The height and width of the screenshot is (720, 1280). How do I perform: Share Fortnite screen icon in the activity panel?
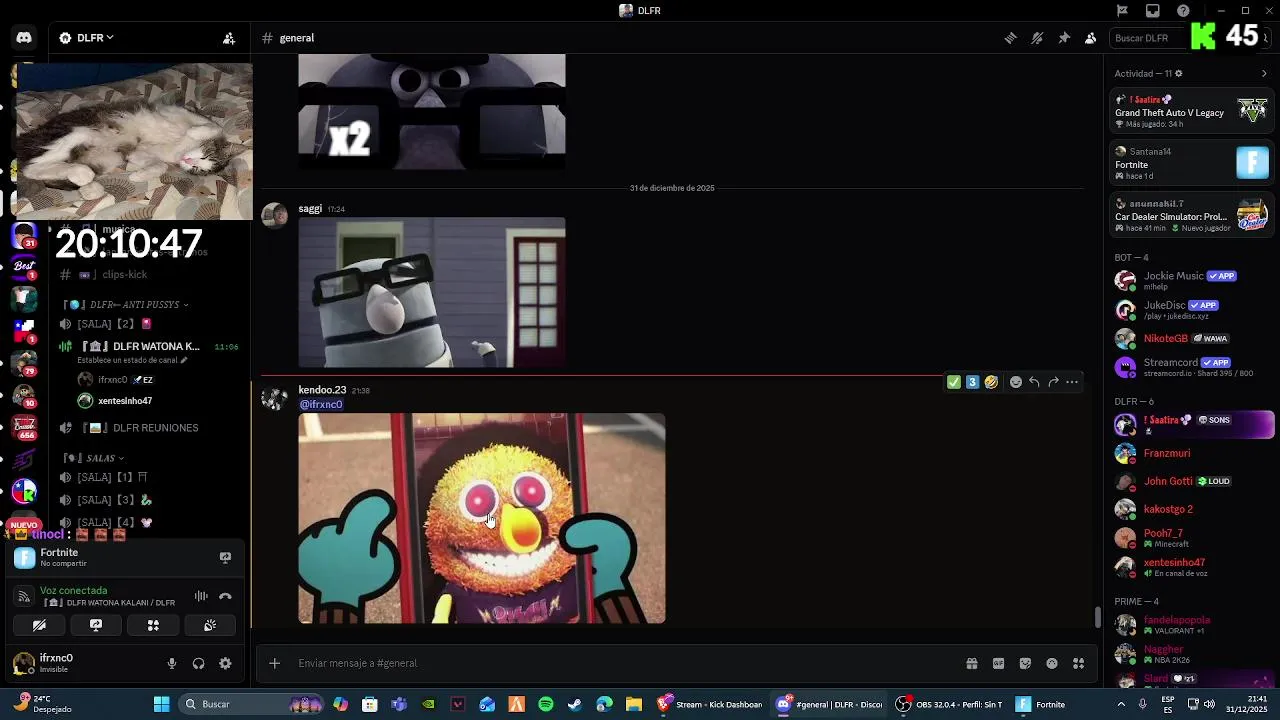coord(225,558)
